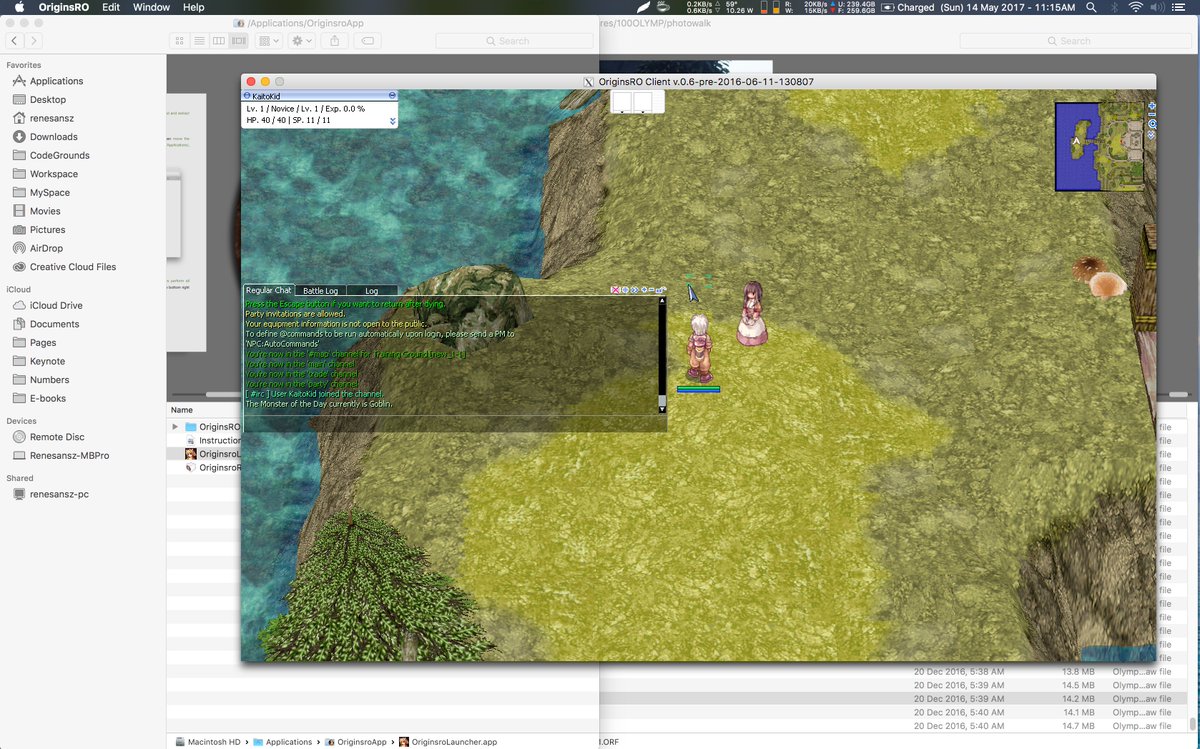1200x749 pixels.
Task: Open the OriginsRO application menu
Action: point(63,7)
